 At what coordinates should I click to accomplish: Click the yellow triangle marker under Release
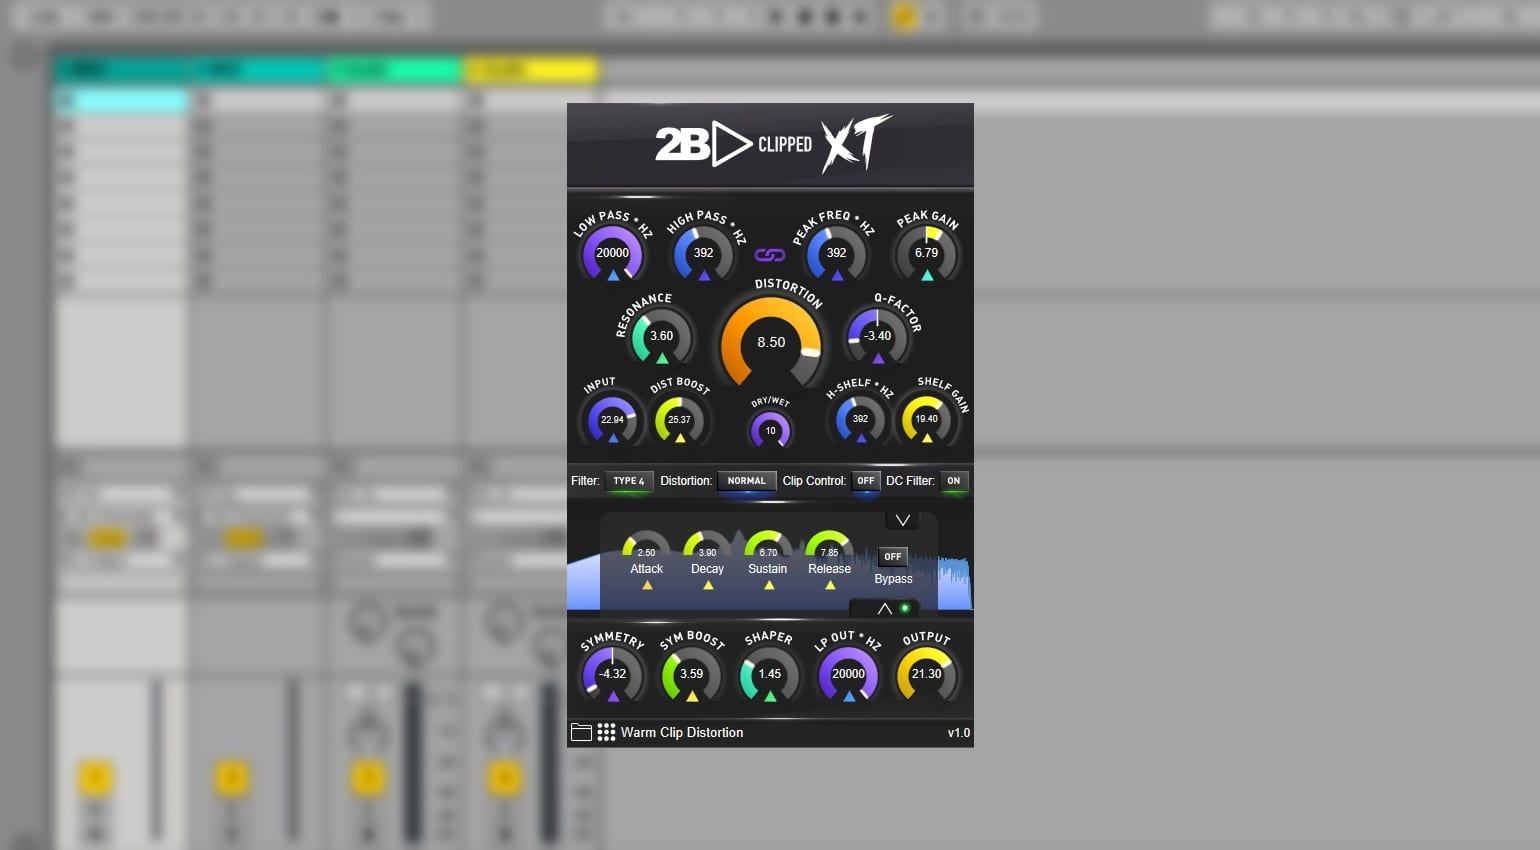[x=830, y=586]
